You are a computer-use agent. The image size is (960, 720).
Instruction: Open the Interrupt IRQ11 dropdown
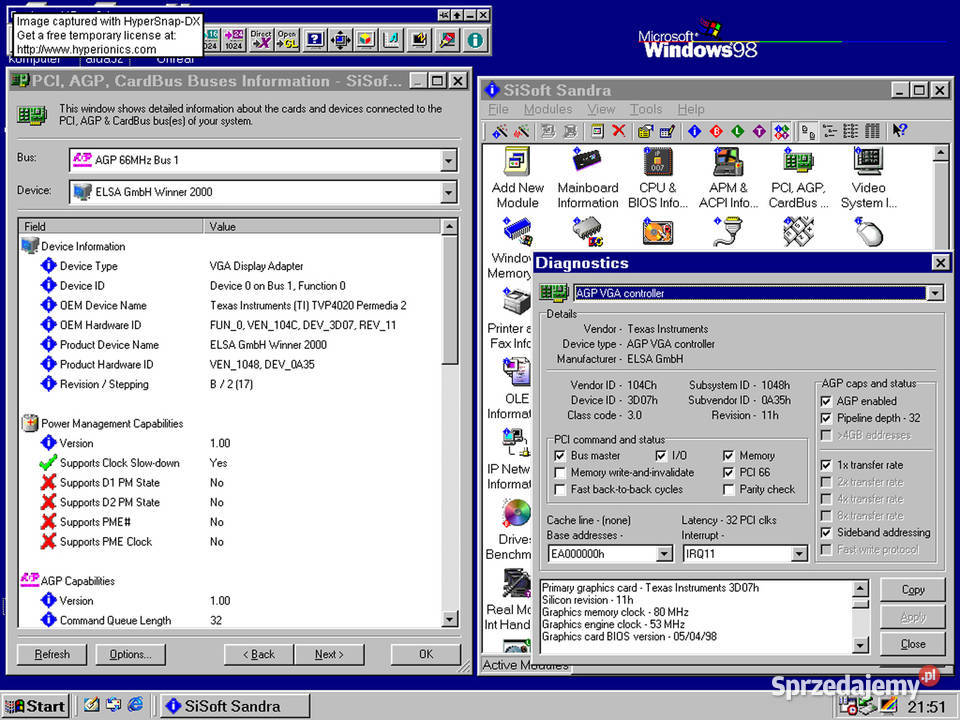798,554
